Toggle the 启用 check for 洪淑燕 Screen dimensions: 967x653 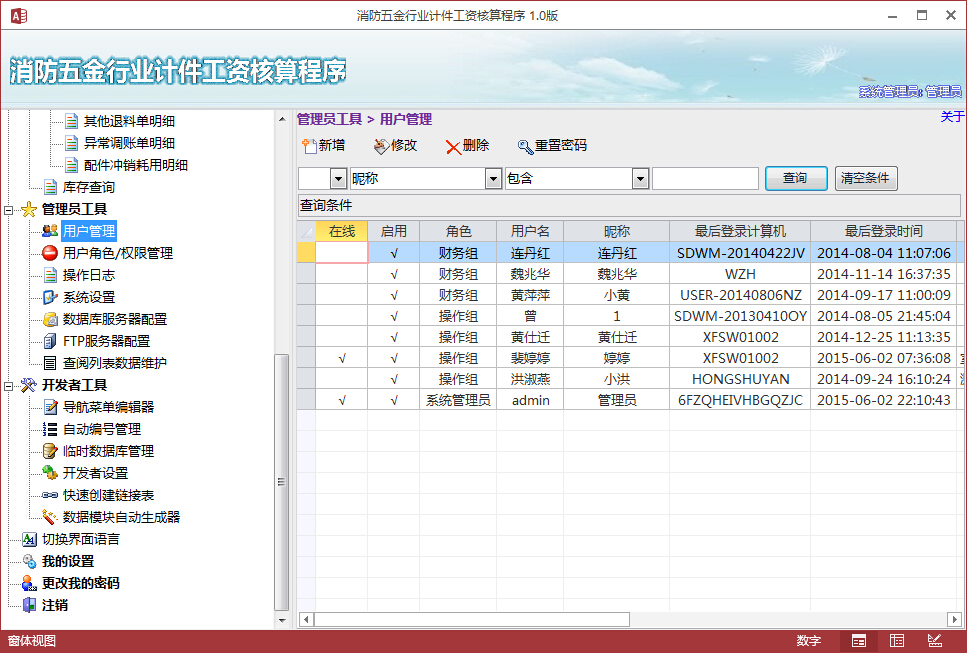pyautogui.click(x=394, y=379)
